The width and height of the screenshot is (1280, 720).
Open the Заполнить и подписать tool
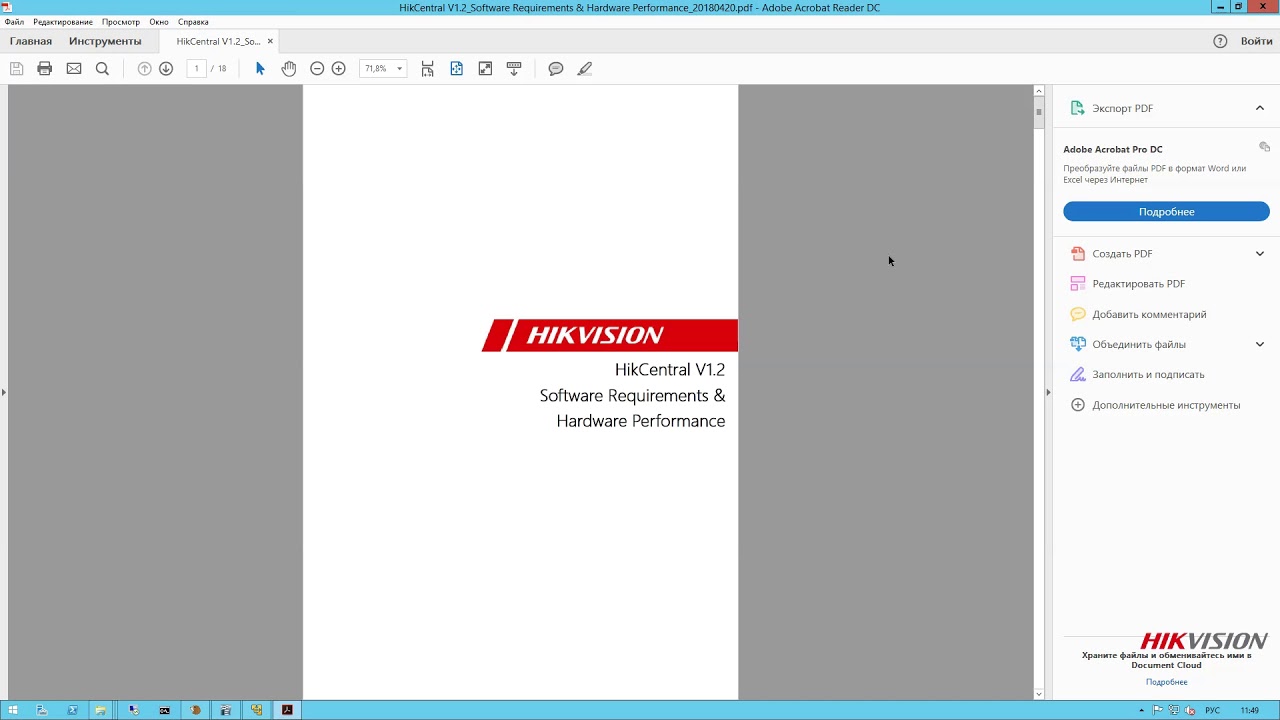1148,375
